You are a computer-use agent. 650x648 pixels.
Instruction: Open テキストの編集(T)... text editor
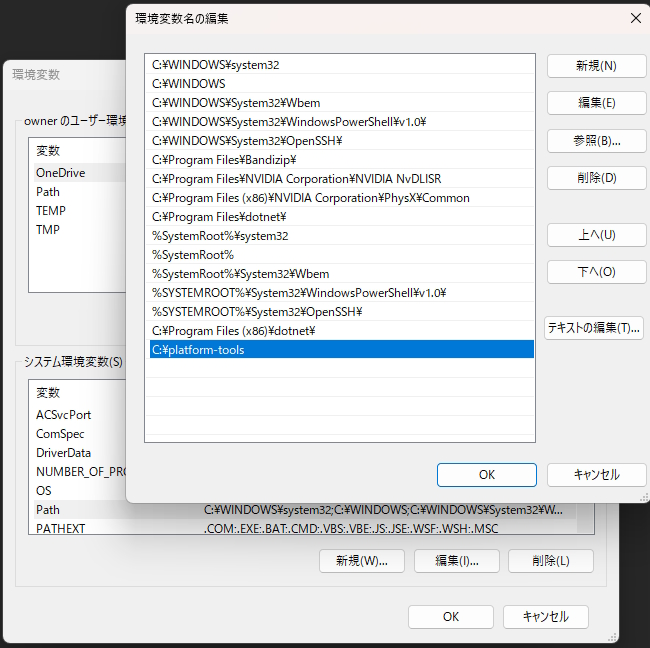pyautogui.click(x=594, y=328)
